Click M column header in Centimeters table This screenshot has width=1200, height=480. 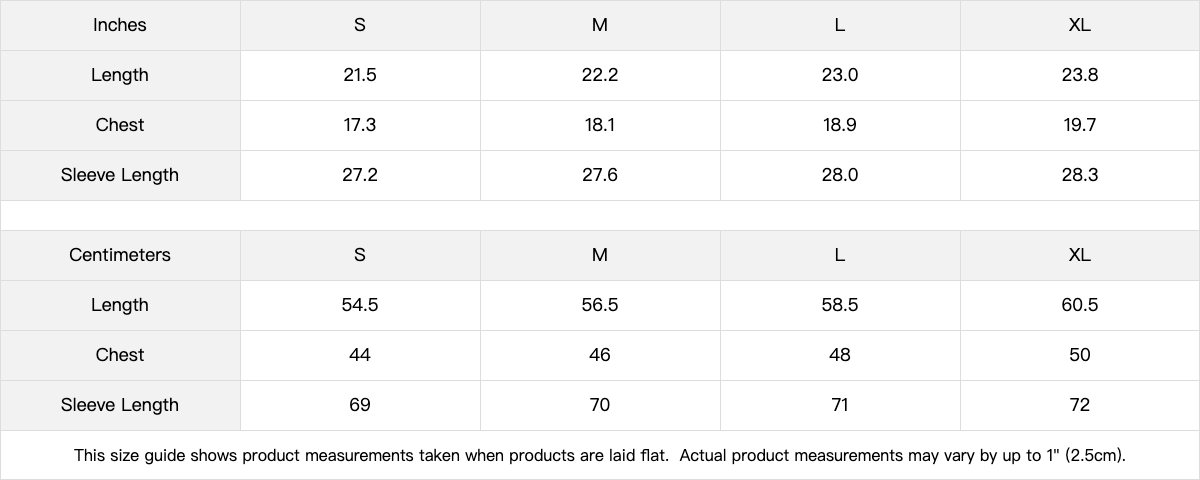pyautogui.click(x=600, y=255)
